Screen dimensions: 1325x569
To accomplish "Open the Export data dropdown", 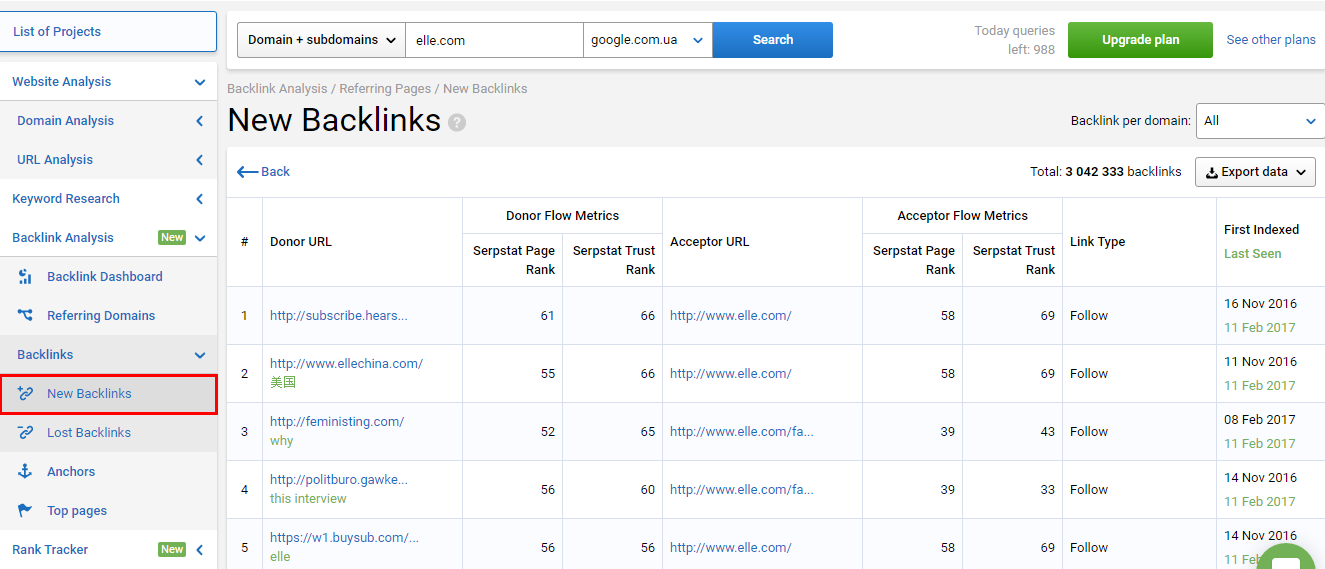I will [x=1255, y=172].
